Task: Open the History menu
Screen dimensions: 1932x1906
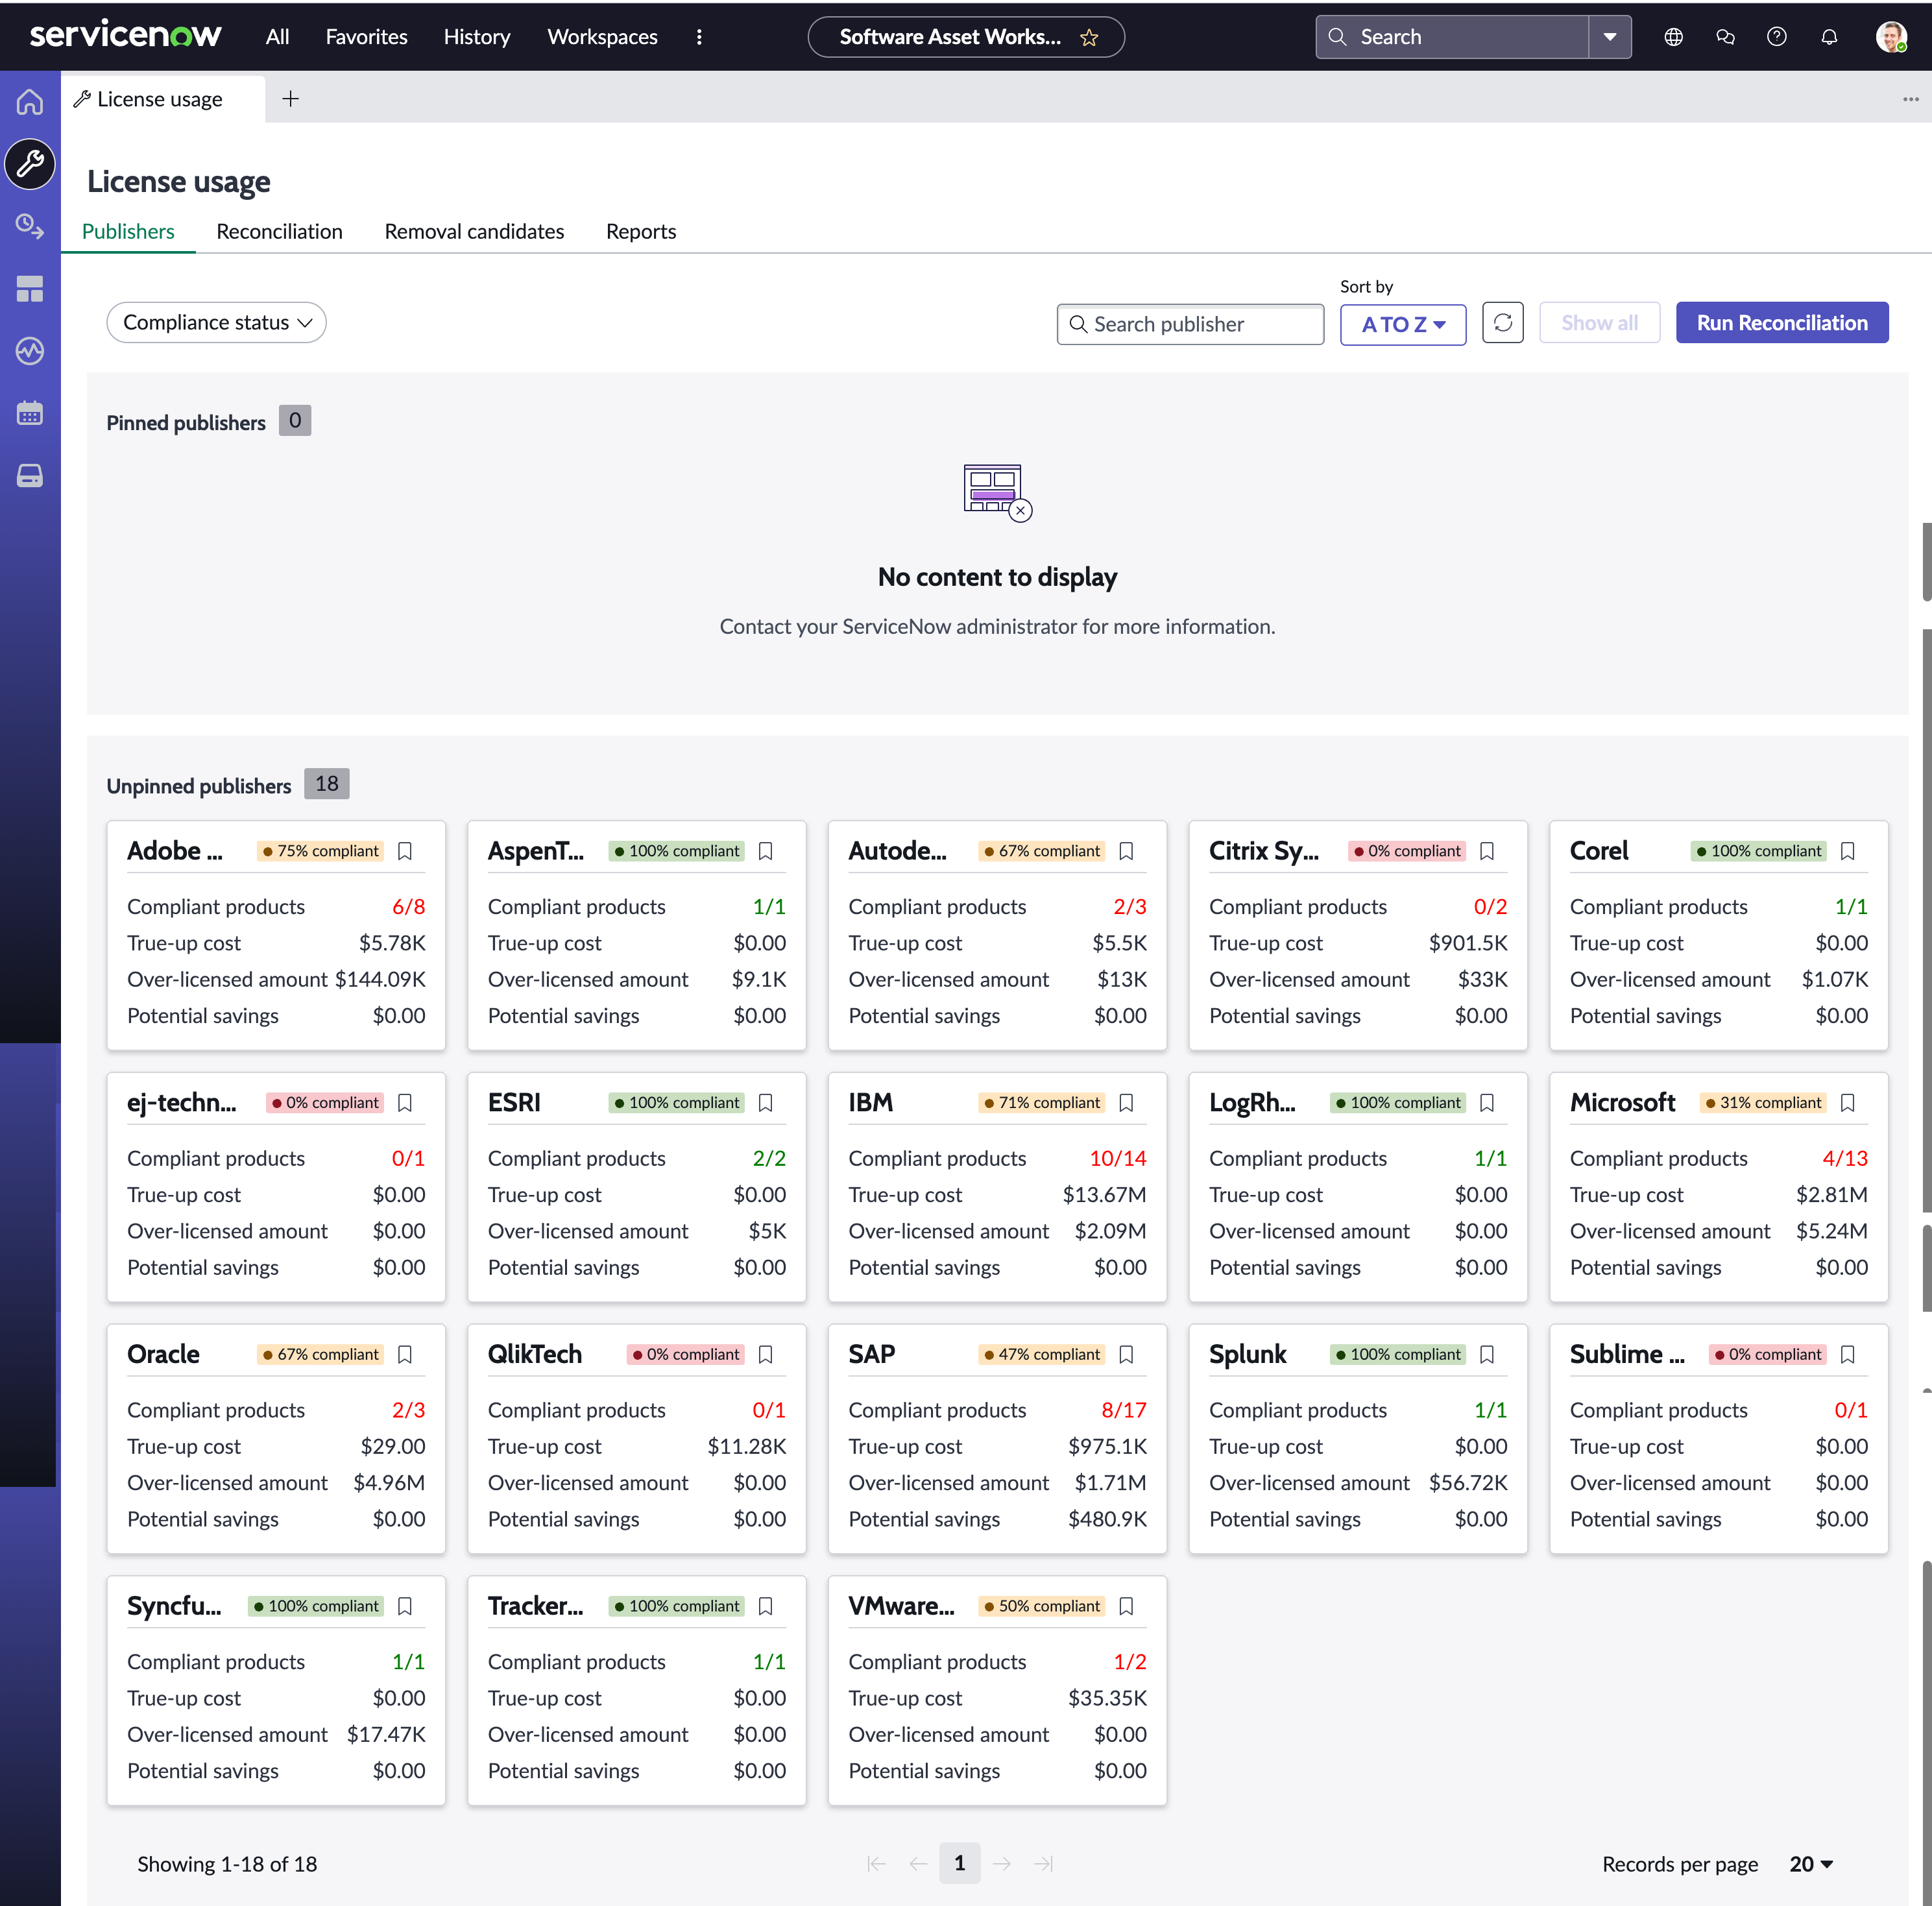Action: (477, 37)
